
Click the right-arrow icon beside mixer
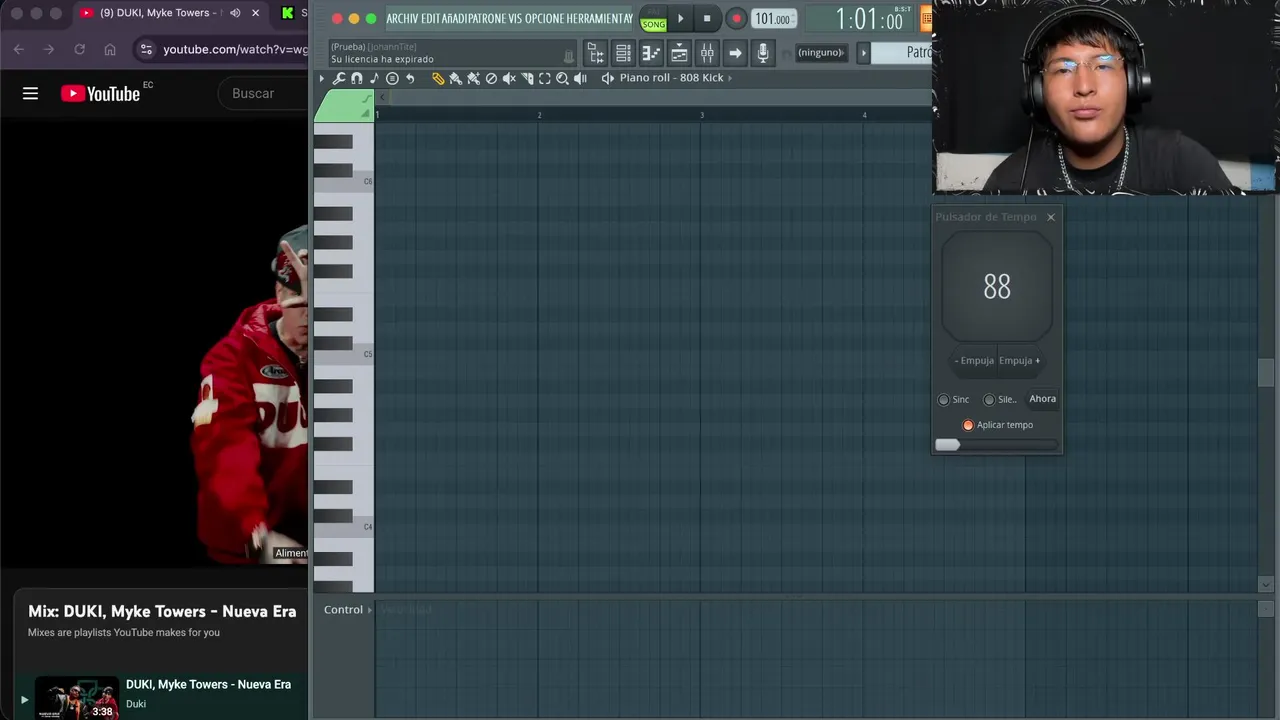pyautogui.click(x=735, y=53)
